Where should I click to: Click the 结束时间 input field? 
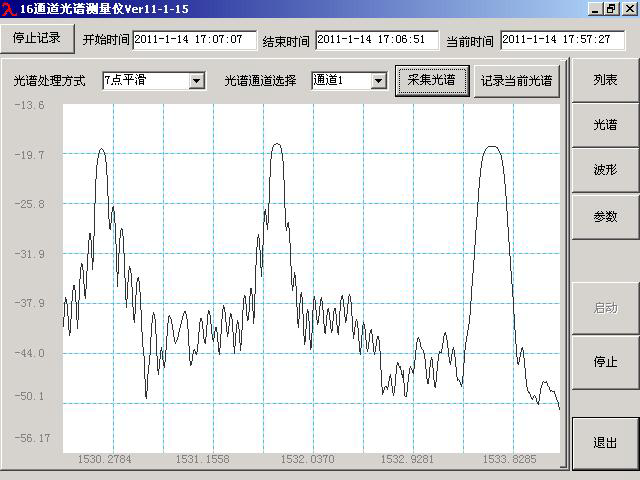click(x=377, y=40)
